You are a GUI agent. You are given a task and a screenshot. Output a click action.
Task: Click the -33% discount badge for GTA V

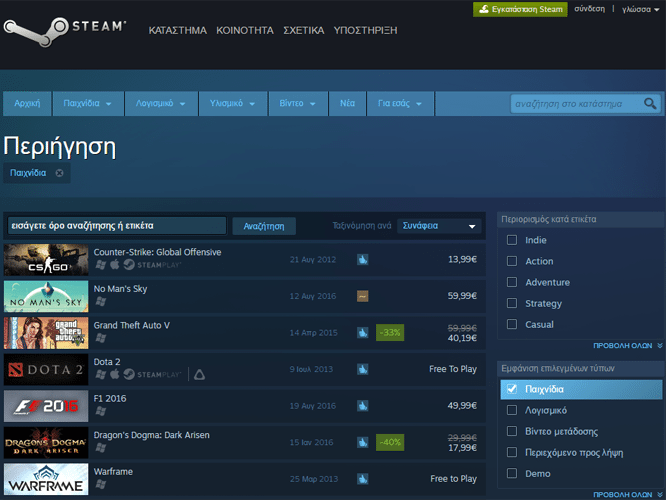coord(389,332)
